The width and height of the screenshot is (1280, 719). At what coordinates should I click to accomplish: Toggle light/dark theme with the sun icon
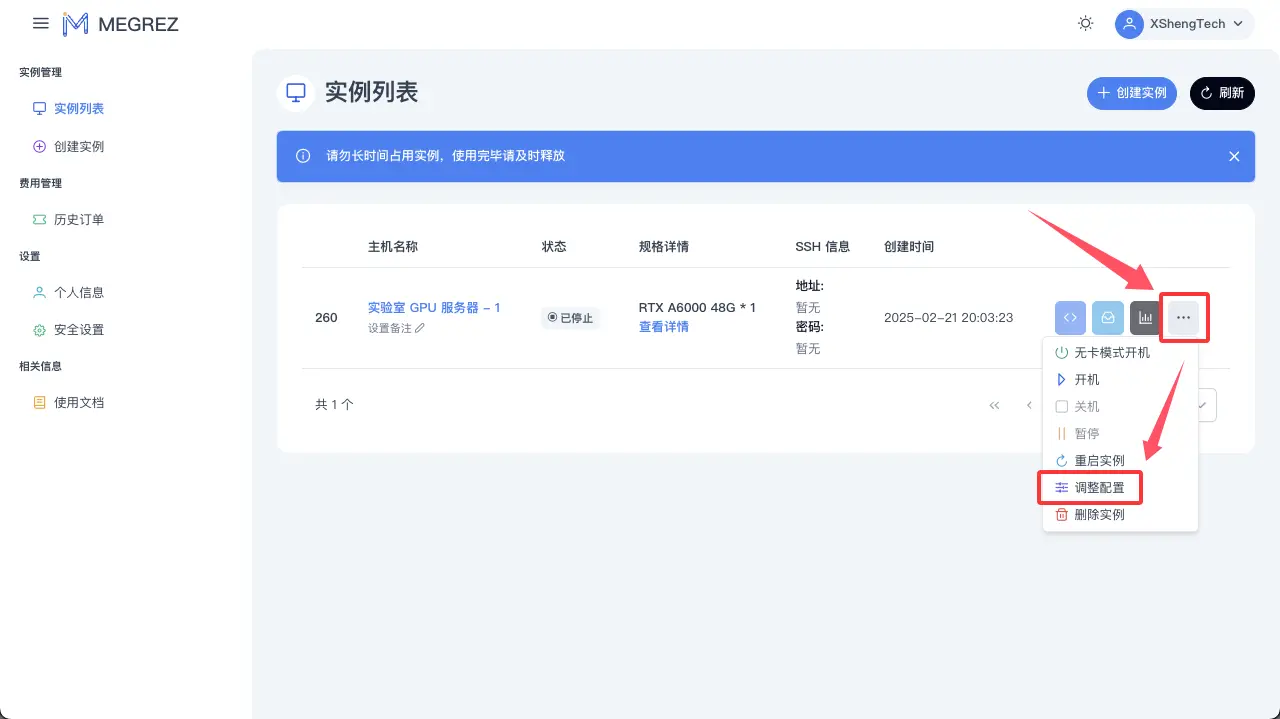pyautogui.click(x=1085, y=23)
